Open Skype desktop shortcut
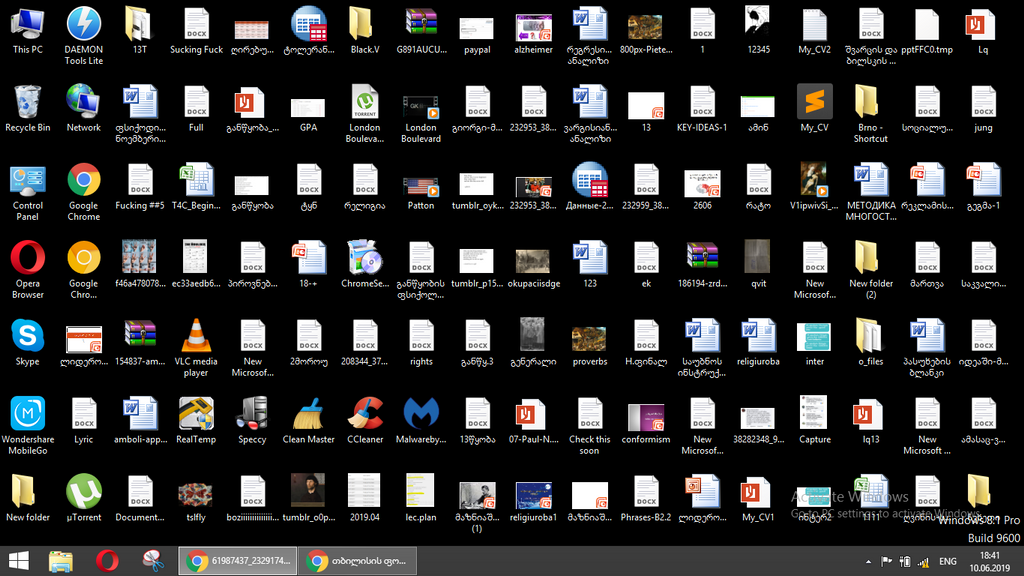 27,343
